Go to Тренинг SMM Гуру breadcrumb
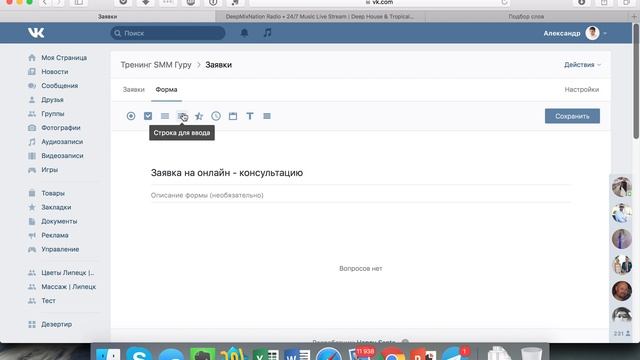 pos(156,65)
